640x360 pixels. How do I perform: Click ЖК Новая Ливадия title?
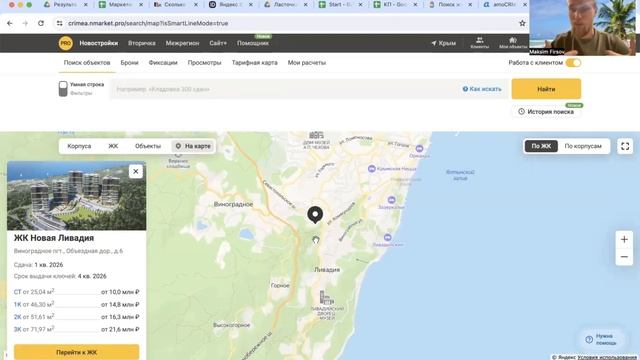(x=54, y=238)
